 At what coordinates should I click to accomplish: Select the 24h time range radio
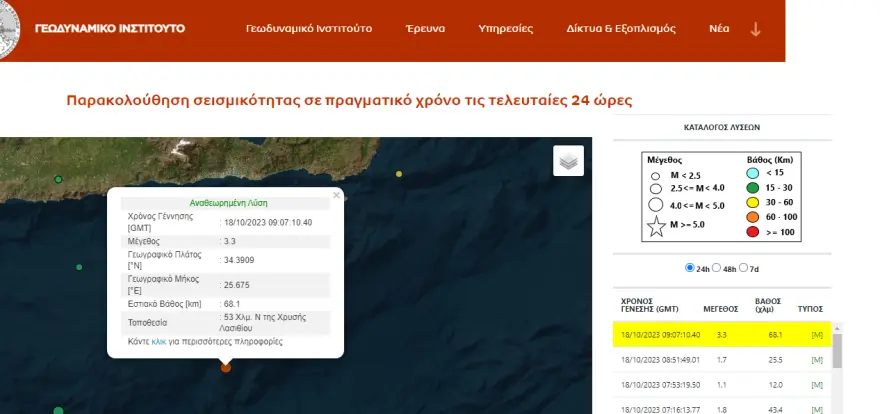(690, 268)
